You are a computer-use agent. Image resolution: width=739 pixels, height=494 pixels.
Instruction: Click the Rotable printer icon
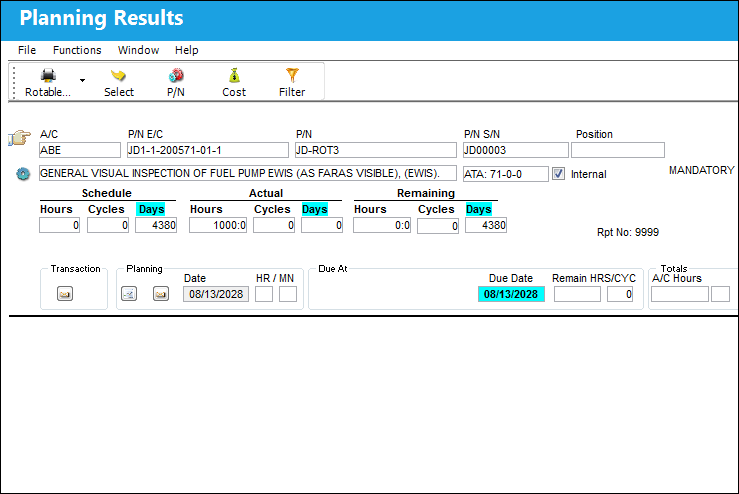pyautogui.click(x=48, y=75)
